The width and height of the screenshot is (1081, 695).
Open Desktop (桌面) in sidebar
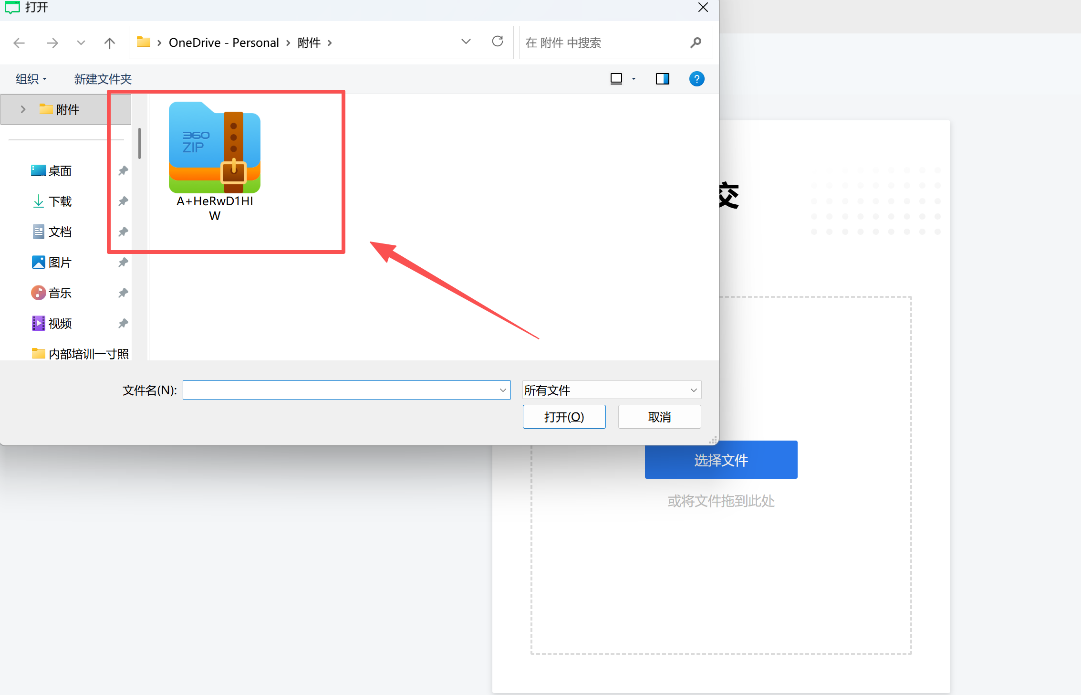coord(60,171)
